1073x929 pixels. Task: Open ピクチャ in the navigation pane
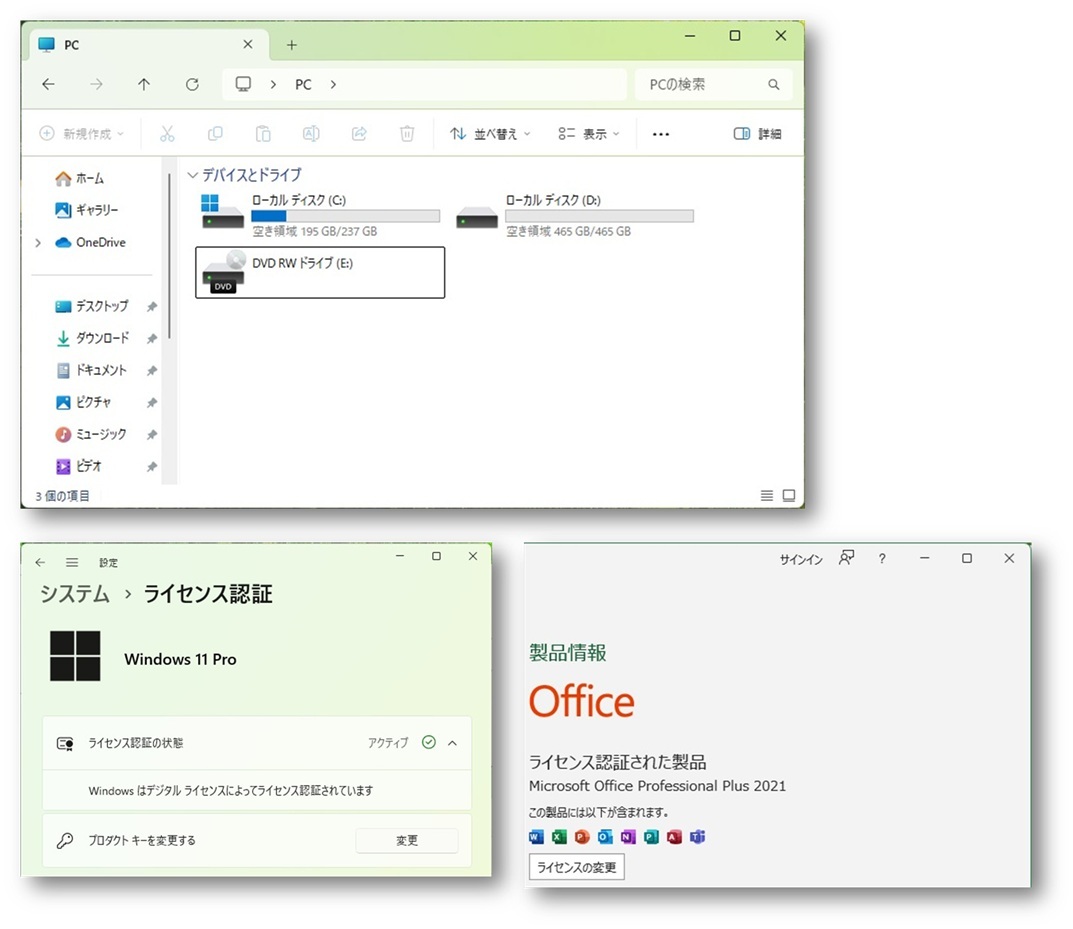pos(83,402)
